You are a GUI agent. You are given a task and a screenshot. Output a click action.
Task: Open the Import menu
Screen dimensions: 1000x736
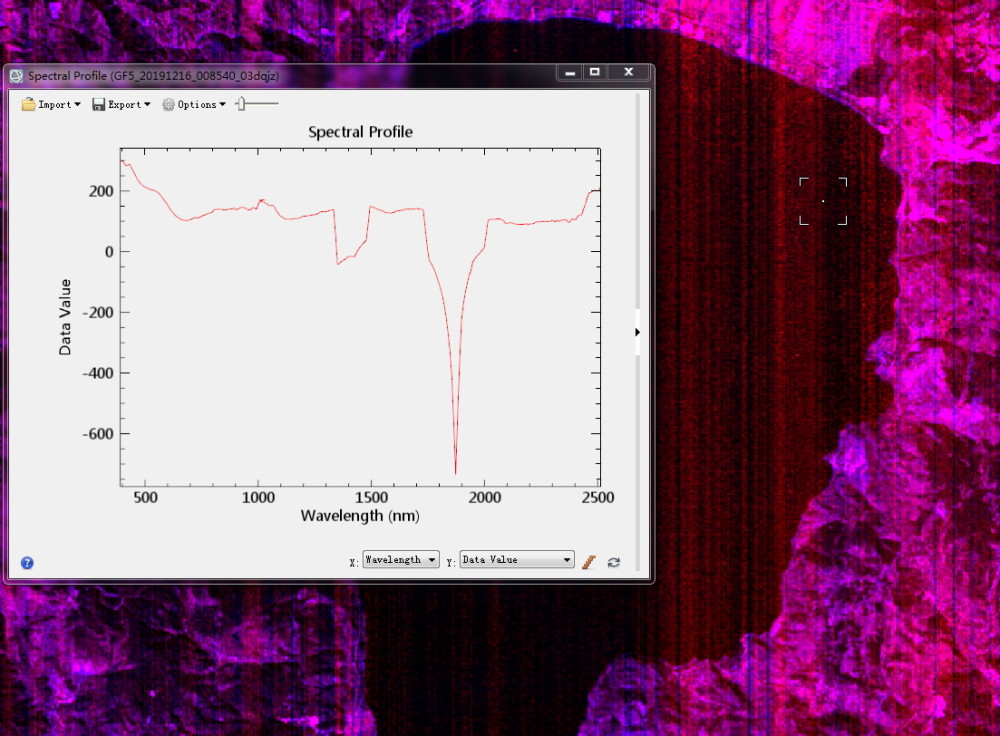coord(54,104)
